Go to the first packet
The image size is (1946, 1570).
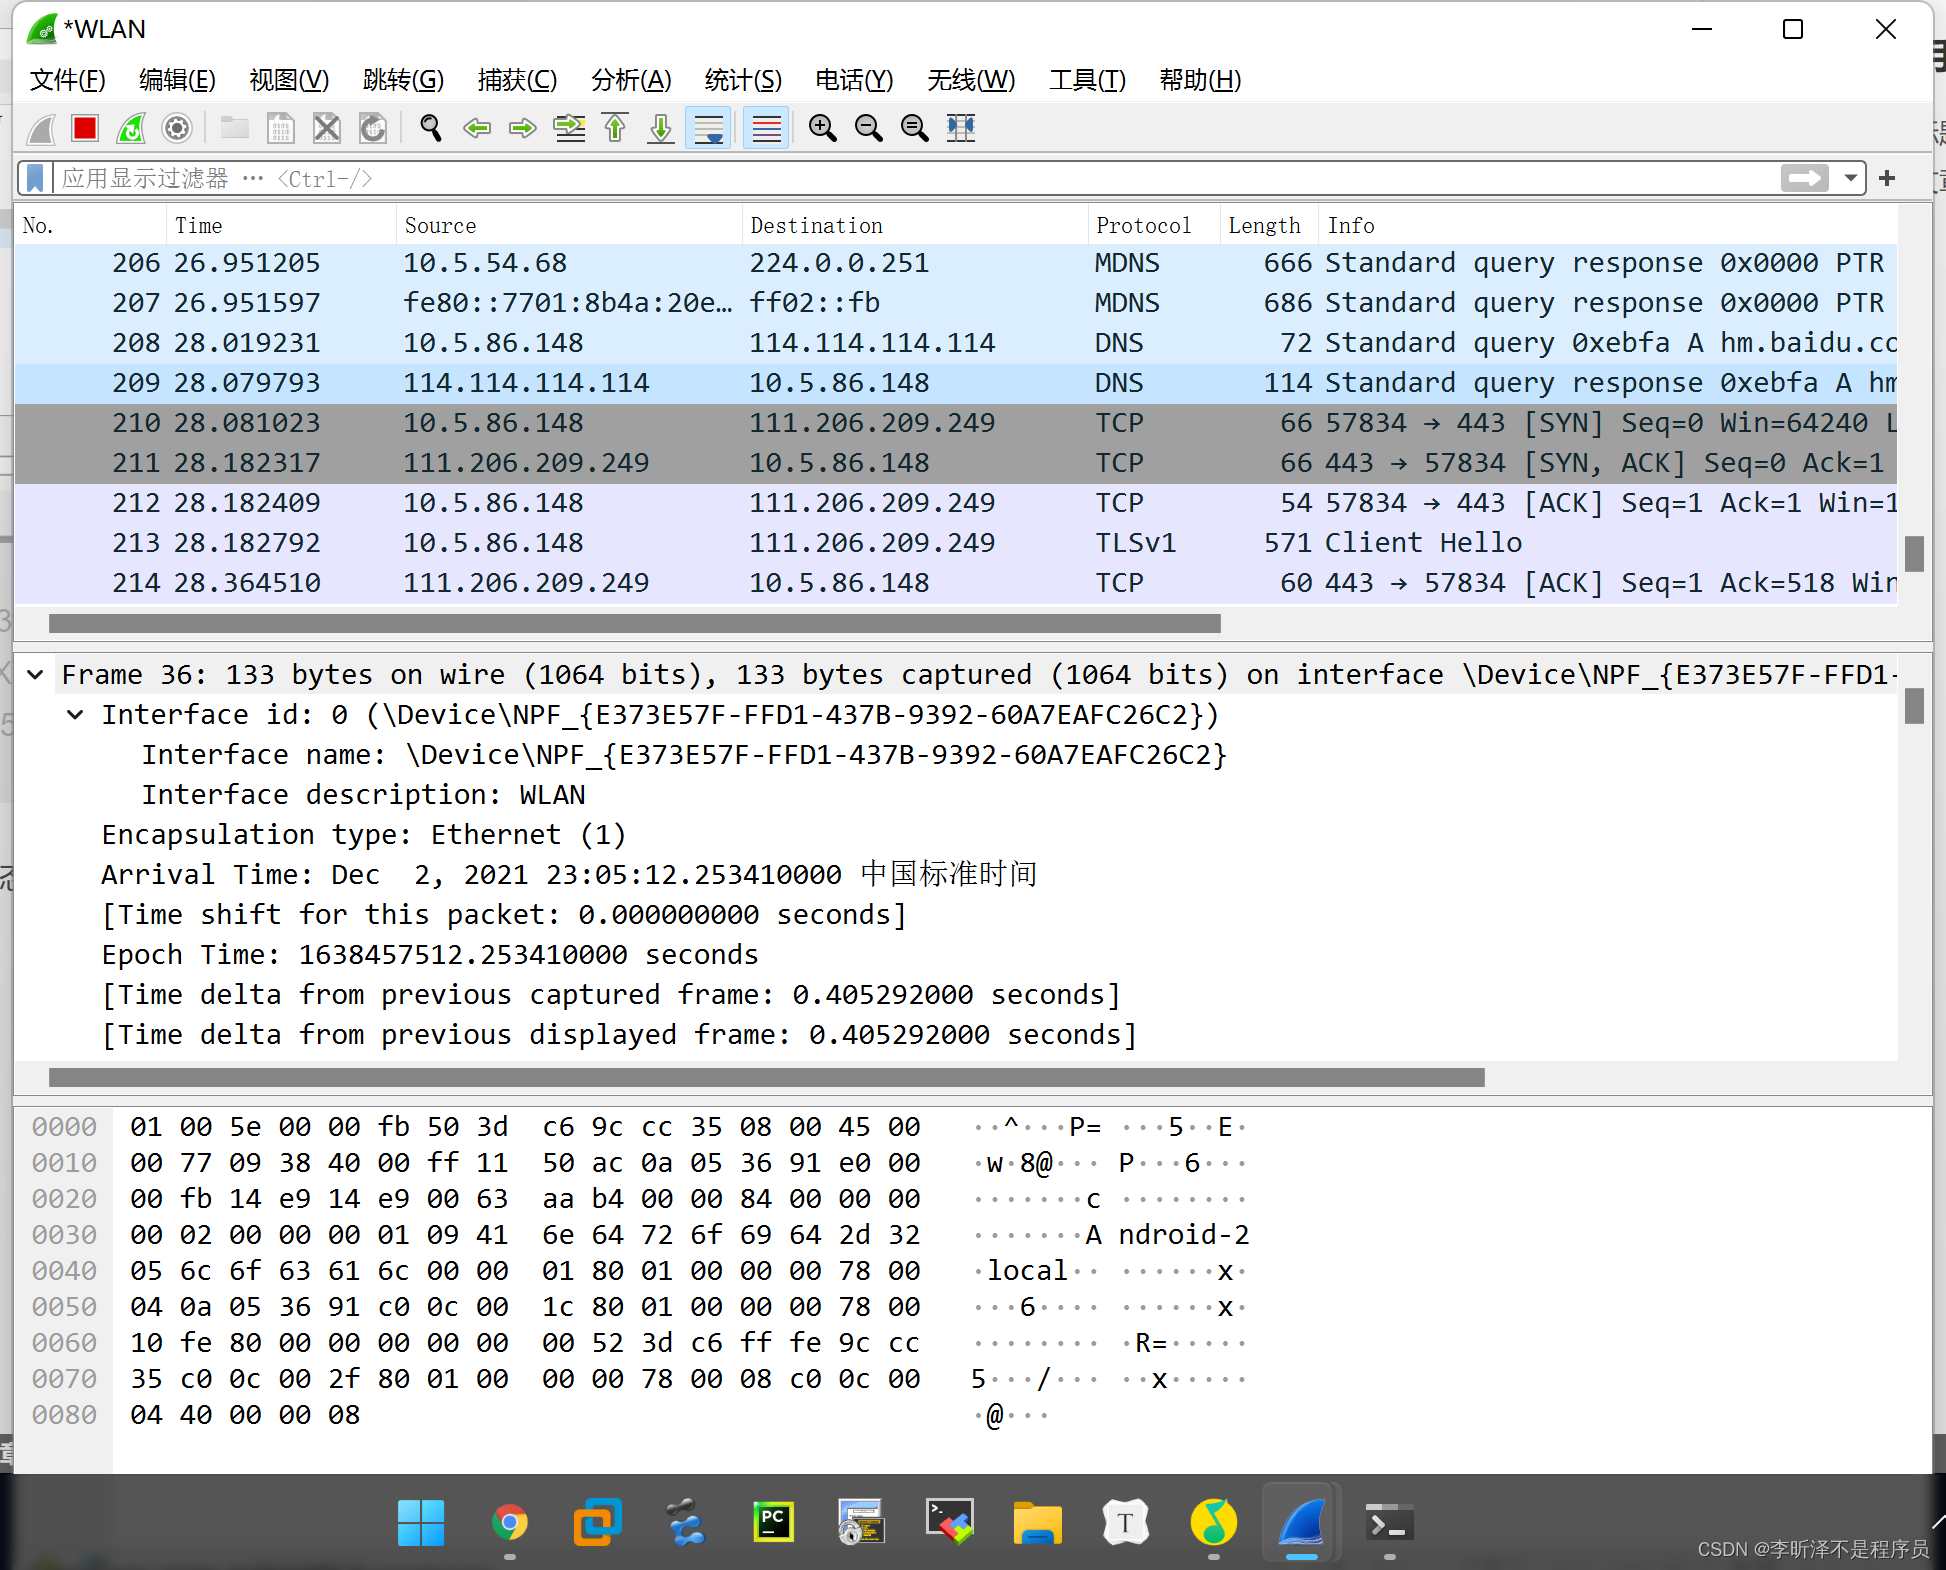616,128
